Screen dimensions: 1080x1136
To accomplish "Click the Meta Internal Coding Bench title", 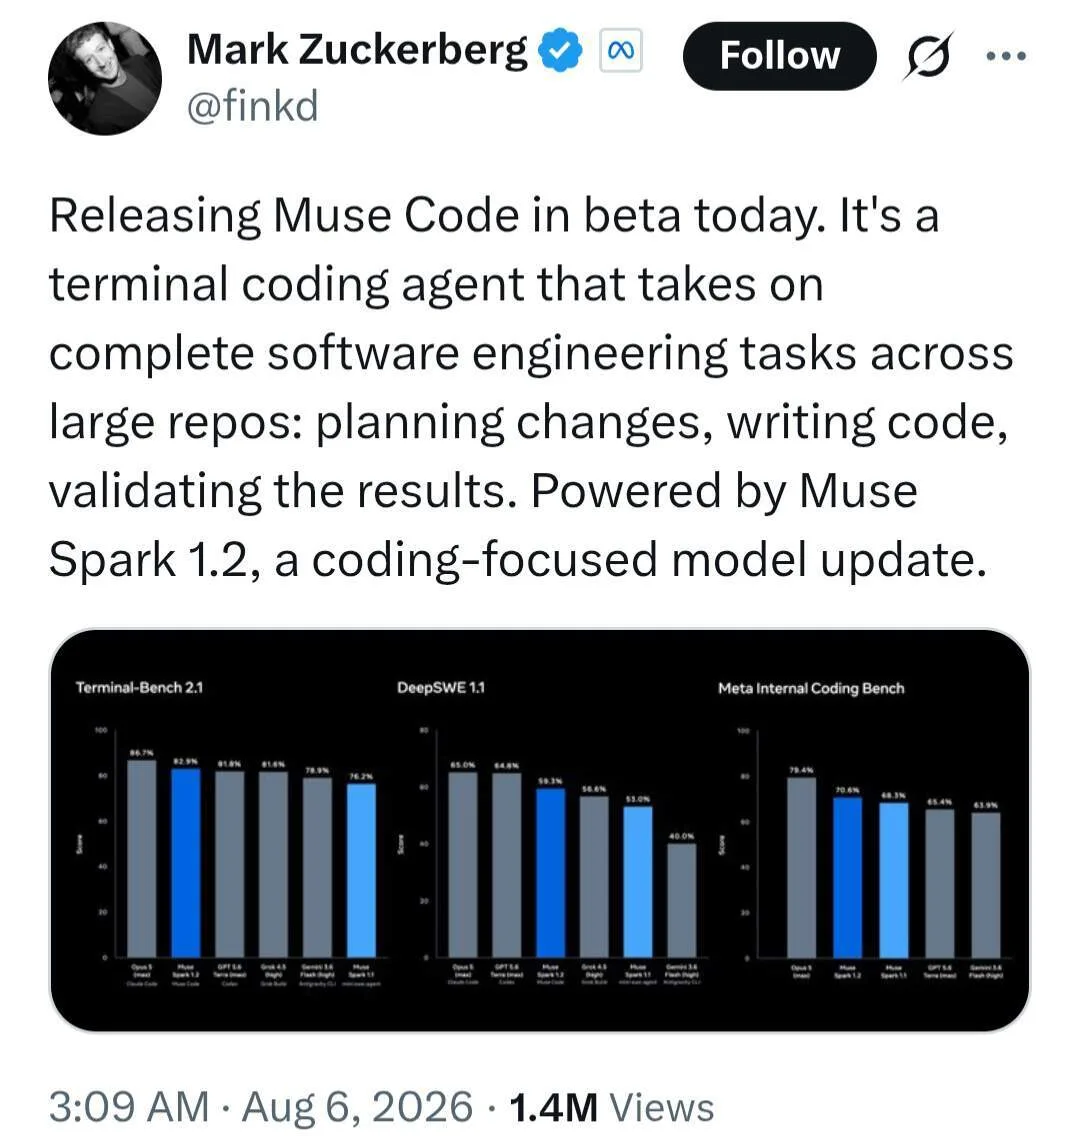I will click(x=811, y=688).
